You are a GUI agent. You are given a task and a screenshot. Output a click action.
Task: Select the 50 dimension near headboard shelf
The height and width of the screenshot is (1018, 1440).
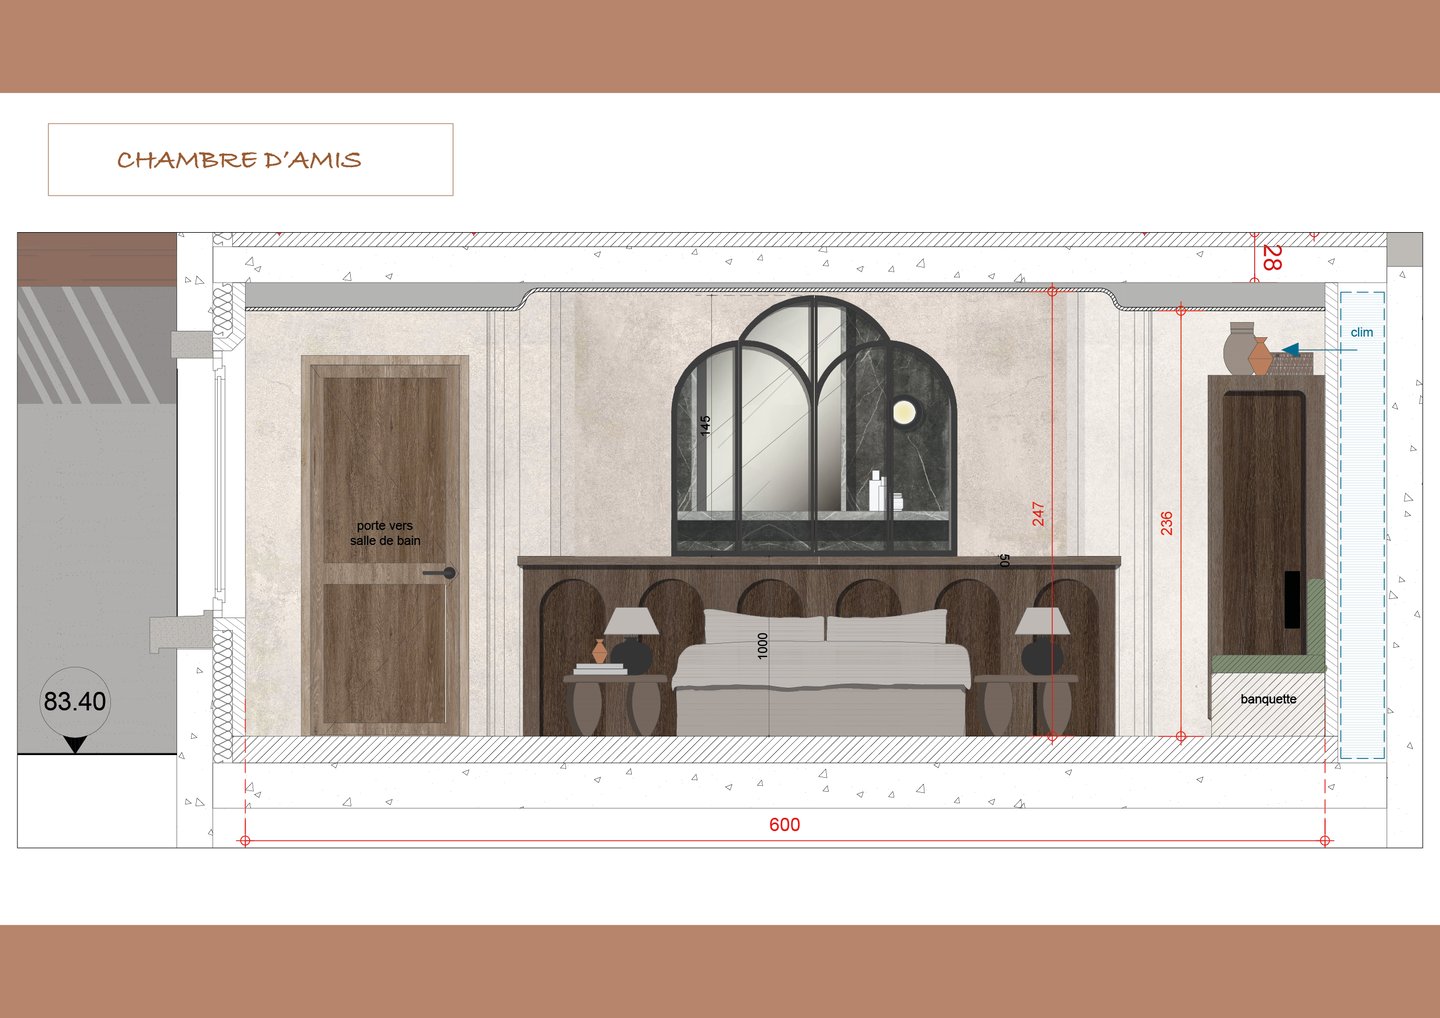pyautogui.click(x=1004, y=561)
